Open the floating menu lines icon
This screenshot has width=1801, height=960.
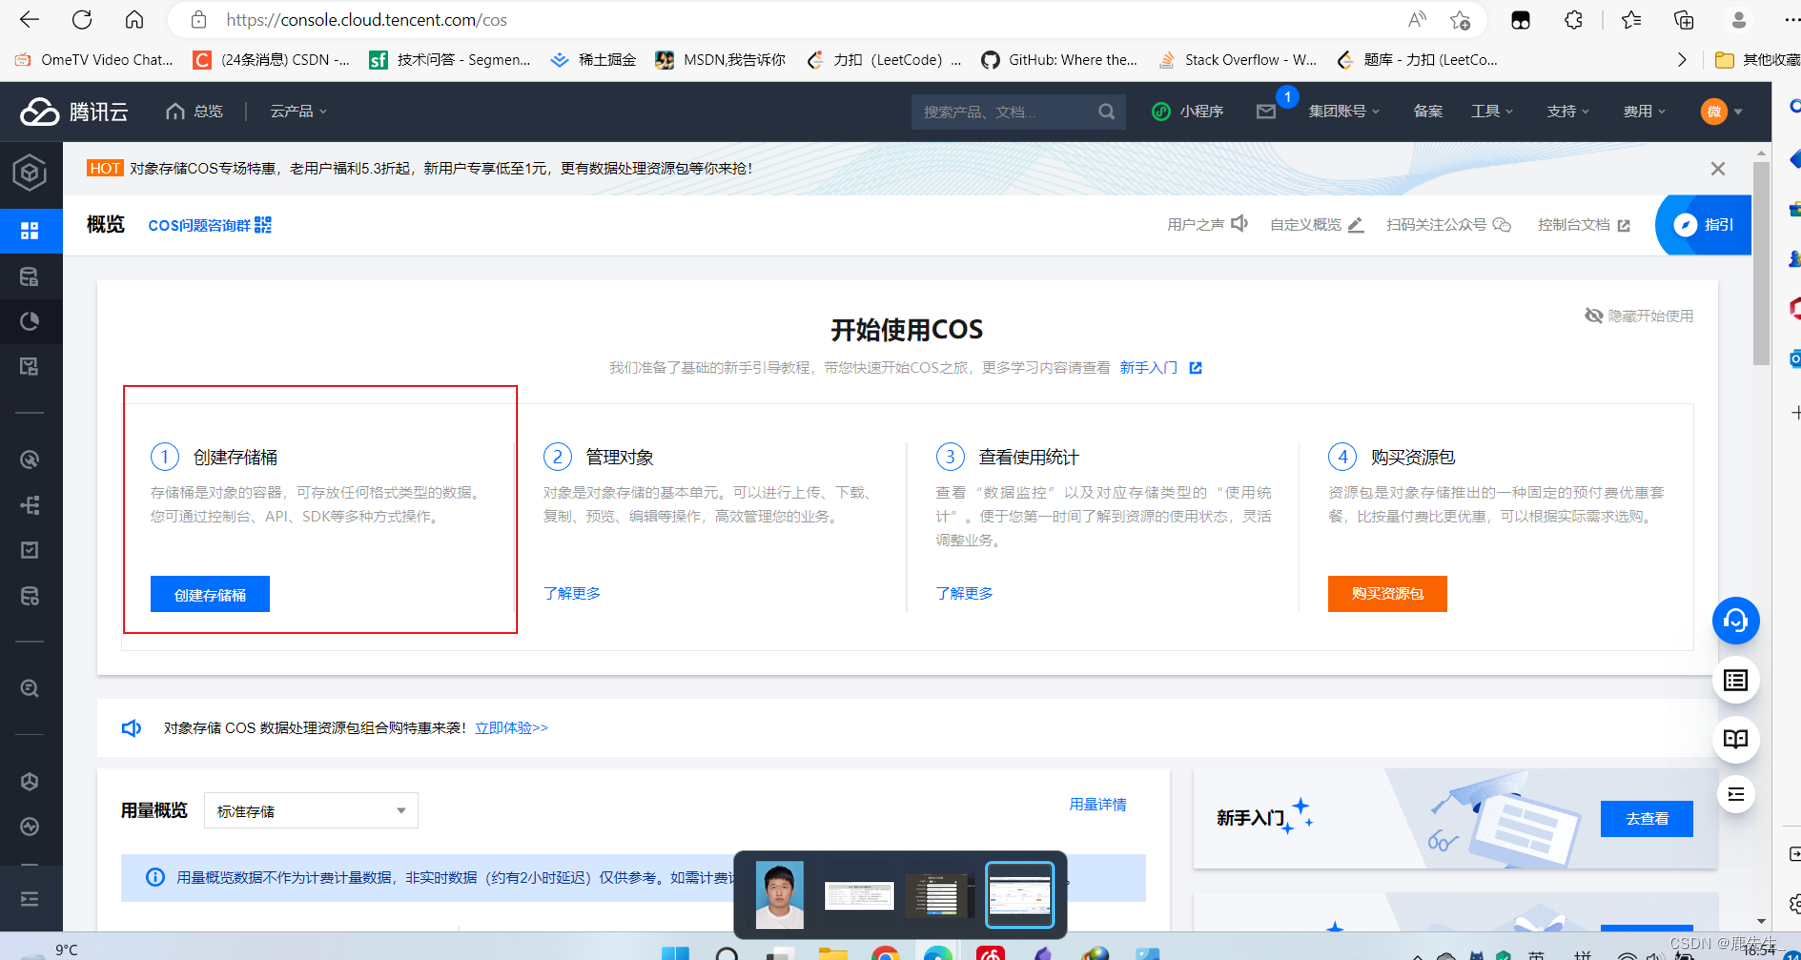[x=1736, y=794]
